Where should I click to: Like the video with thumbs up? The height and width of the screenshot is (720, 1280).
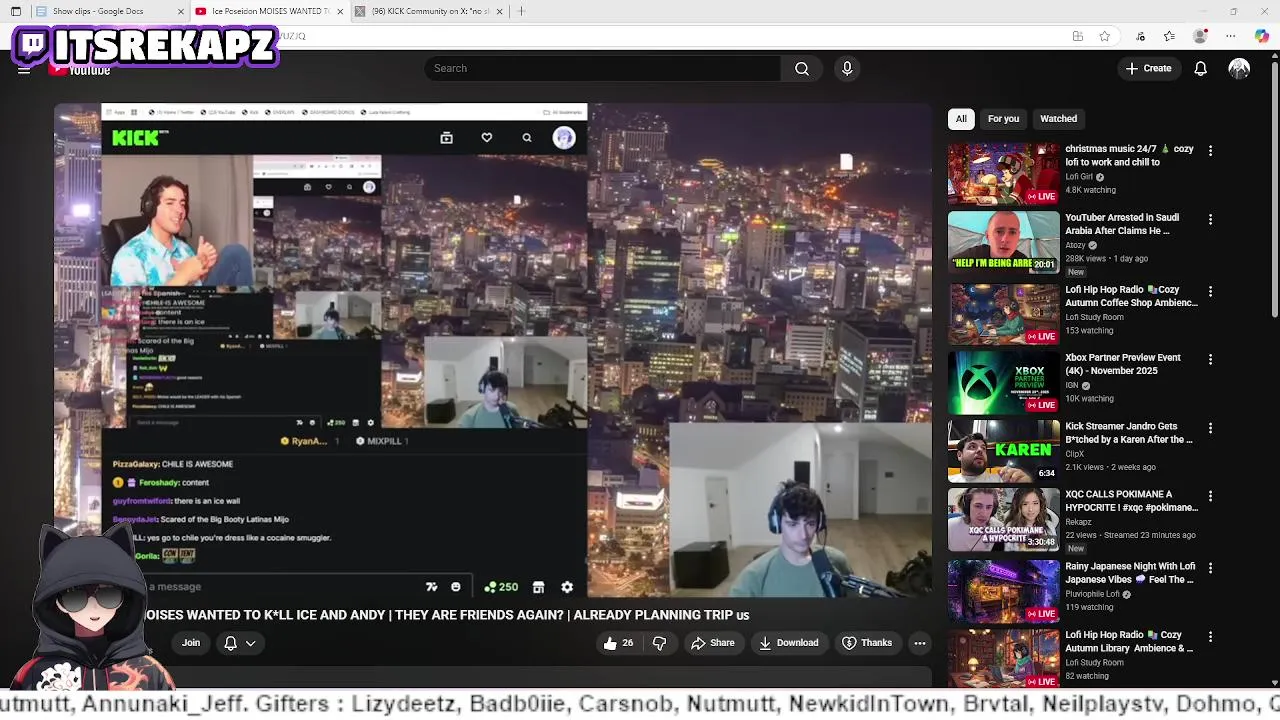618,643
